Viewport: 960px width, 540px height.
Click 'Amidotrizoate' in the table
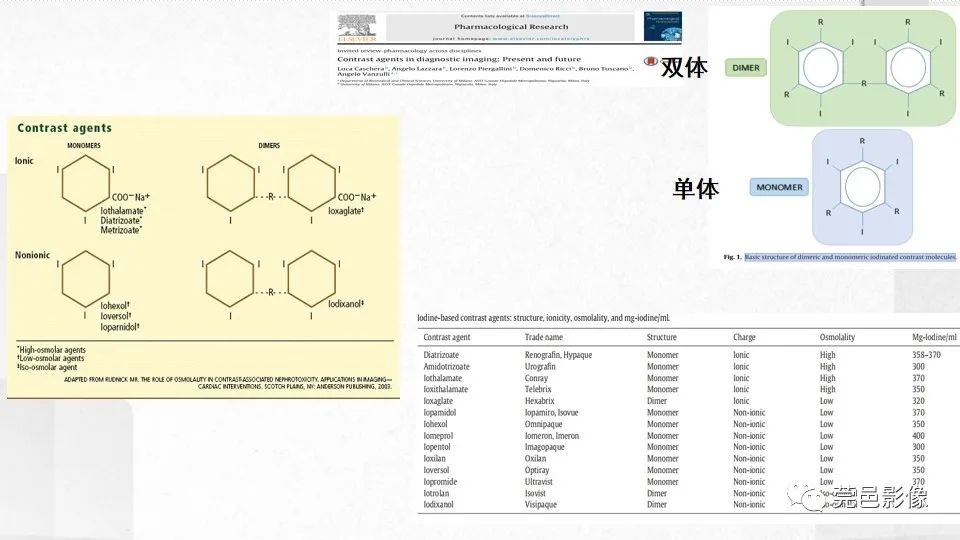(x=447, y=367)
